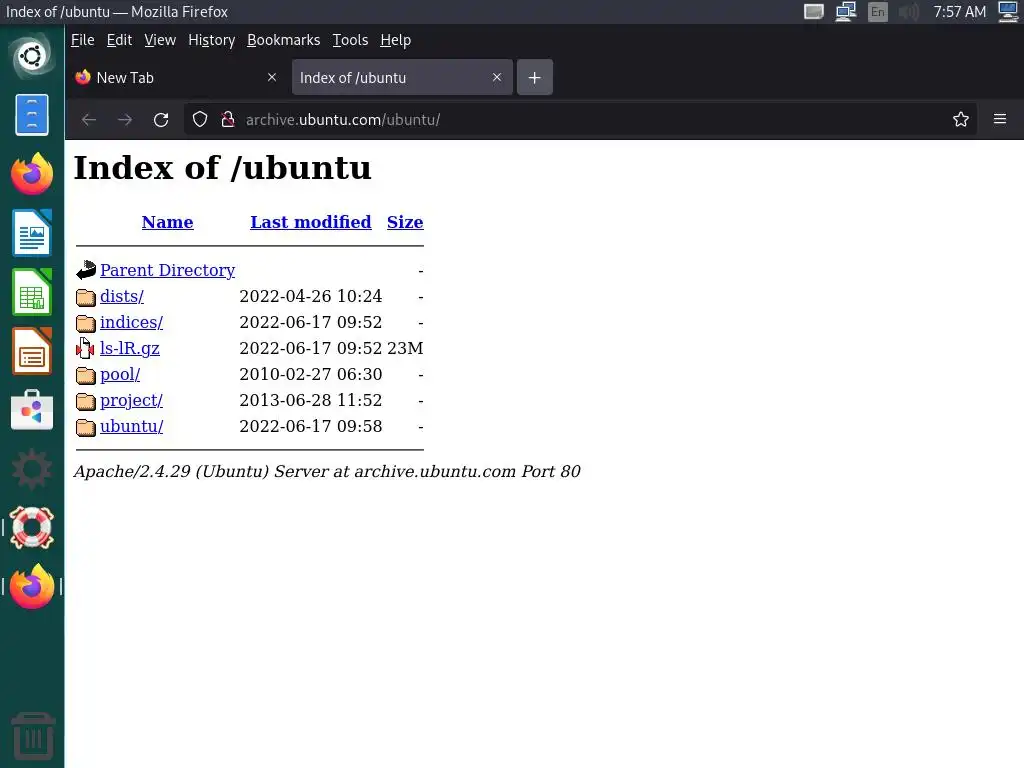Screen dimensions: 1024x768
Task: Open the Firefox hamburger application menu
Action: 1000,119
